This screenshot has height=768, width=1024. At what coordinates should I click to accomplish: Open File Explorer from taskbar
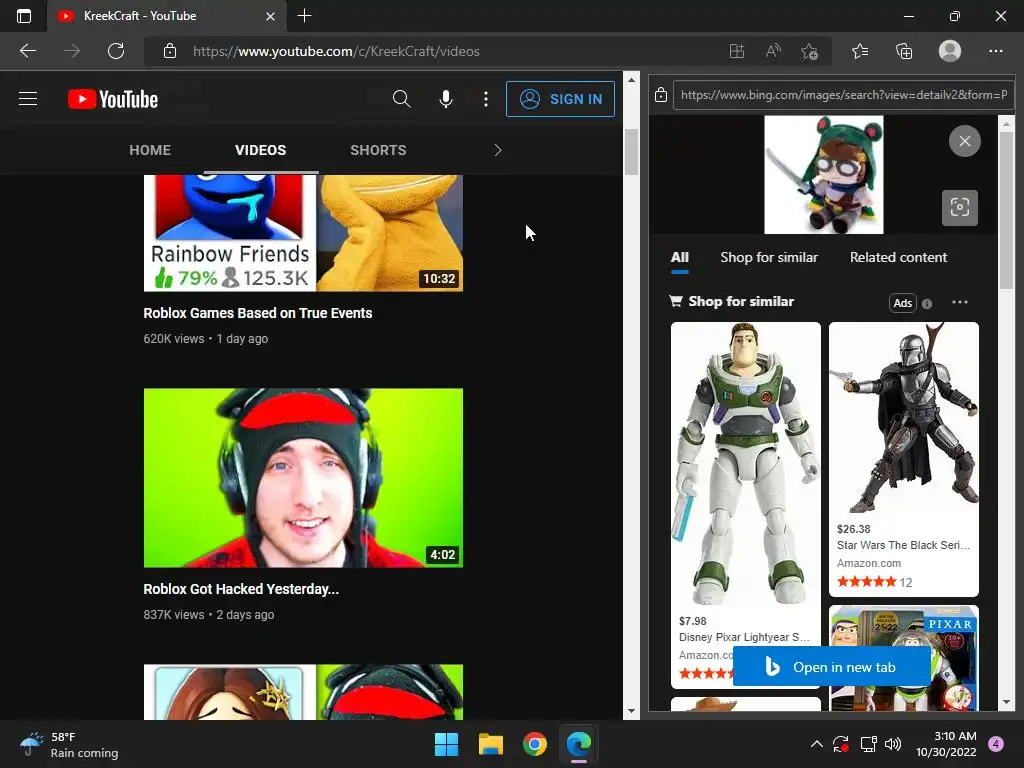(x=490, y=744)
